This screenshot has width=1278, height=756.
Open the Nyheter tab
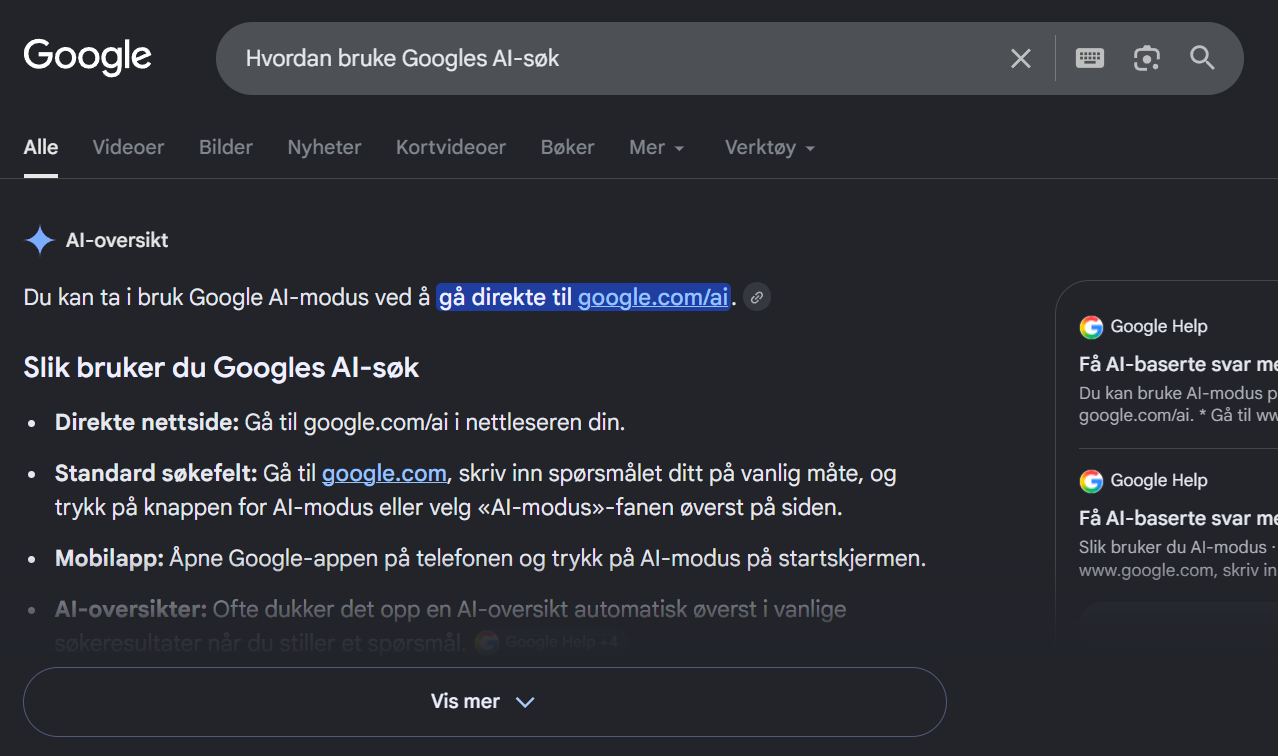pyautogui.click(x=324, y=147)
